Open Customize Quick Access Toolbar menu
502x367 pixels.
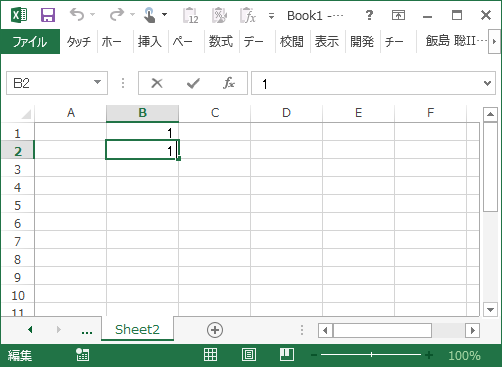(x=271, y=16)
